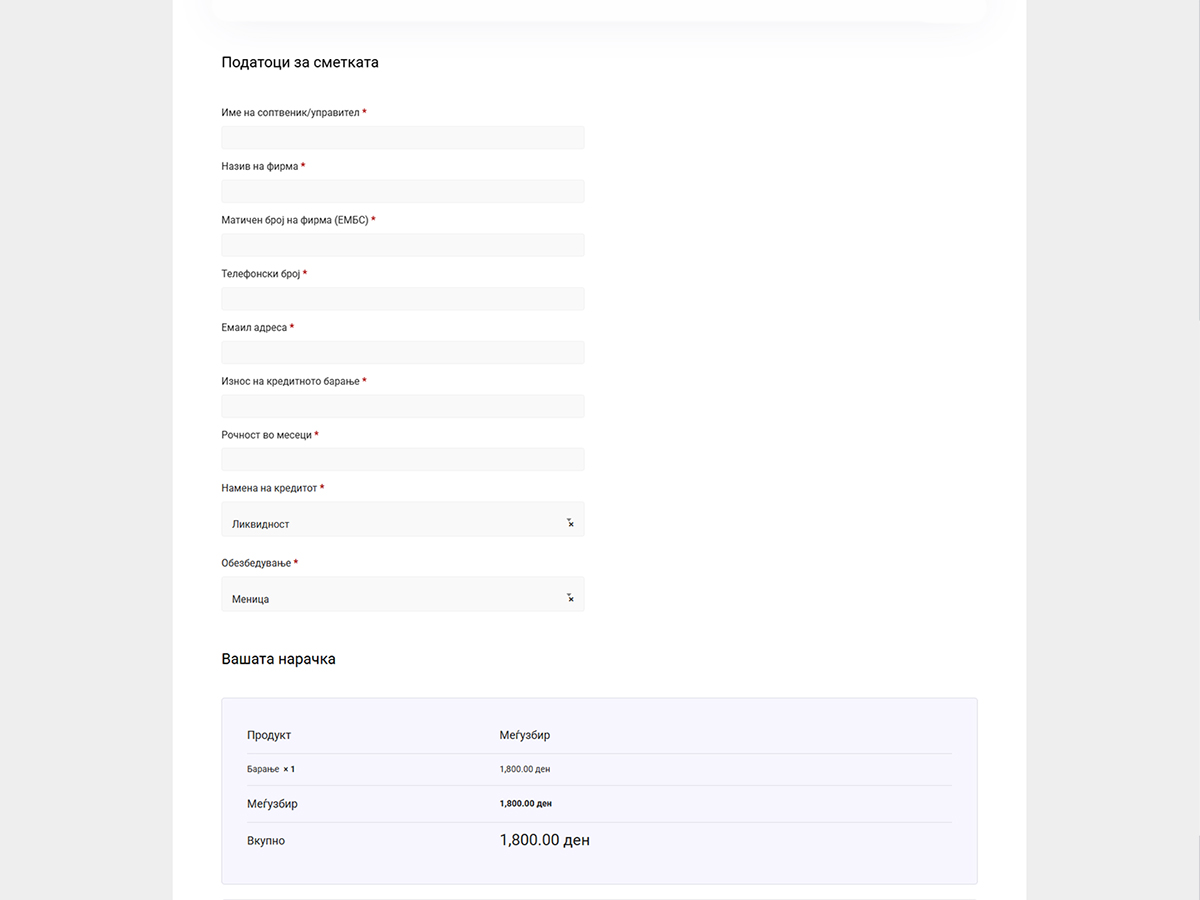Viewport: 1200px width, 900px height.
Task: Clear the Меница selection with the x icon
Action: [571, 599]
